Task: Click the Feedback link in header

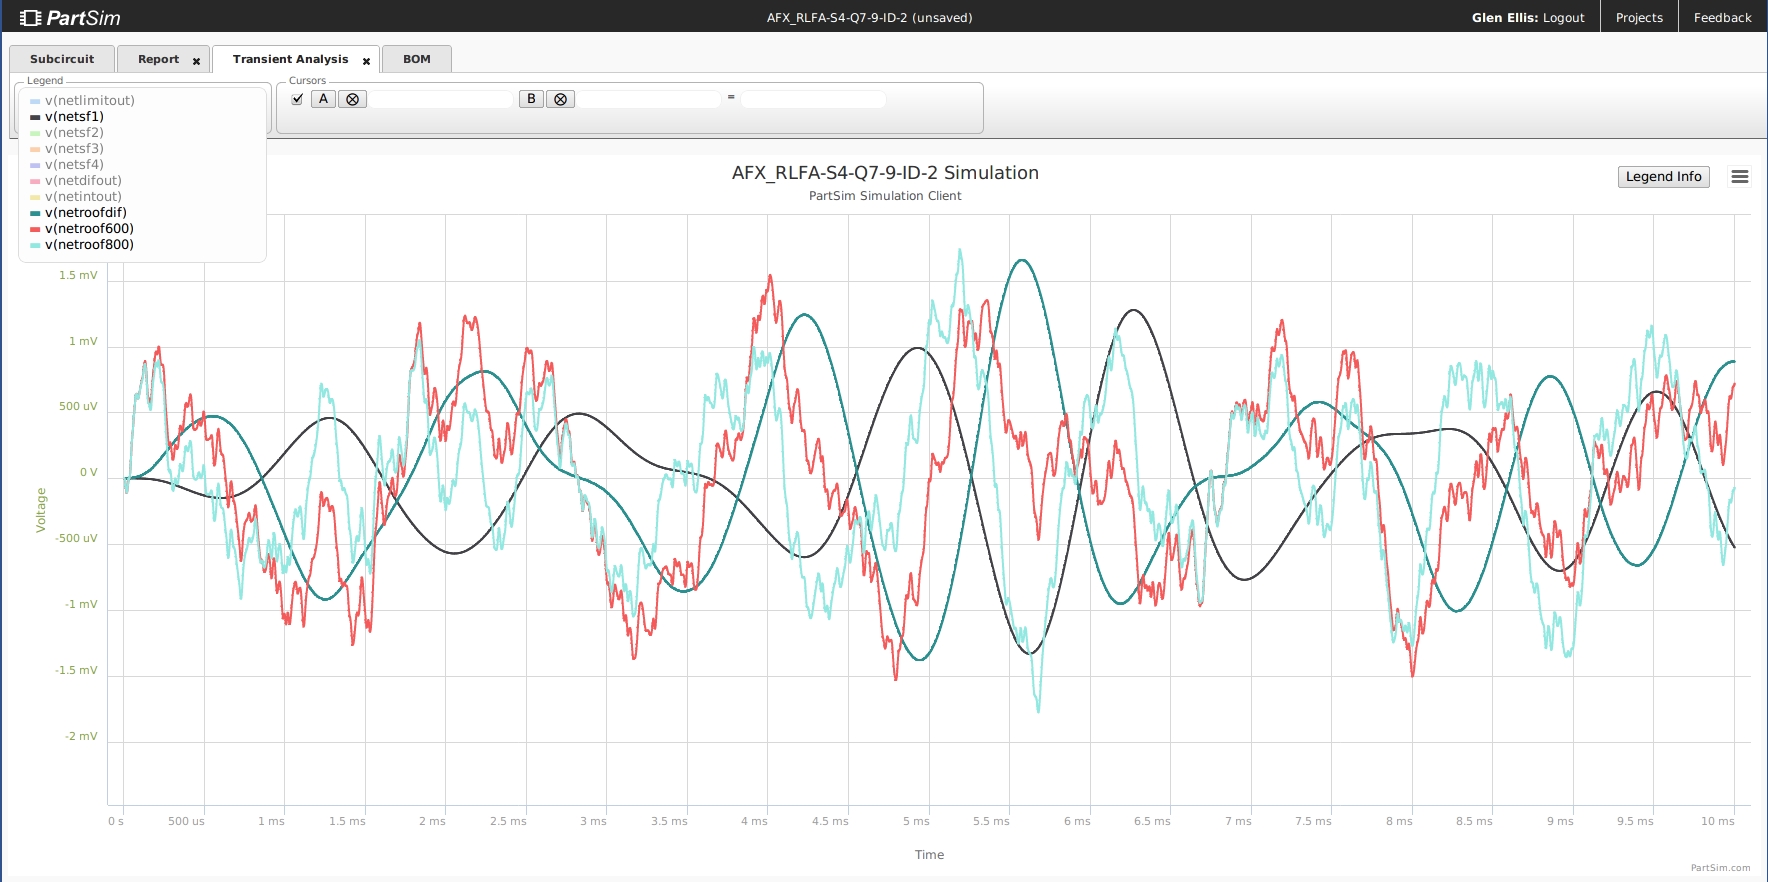Action: [1722, 17]
